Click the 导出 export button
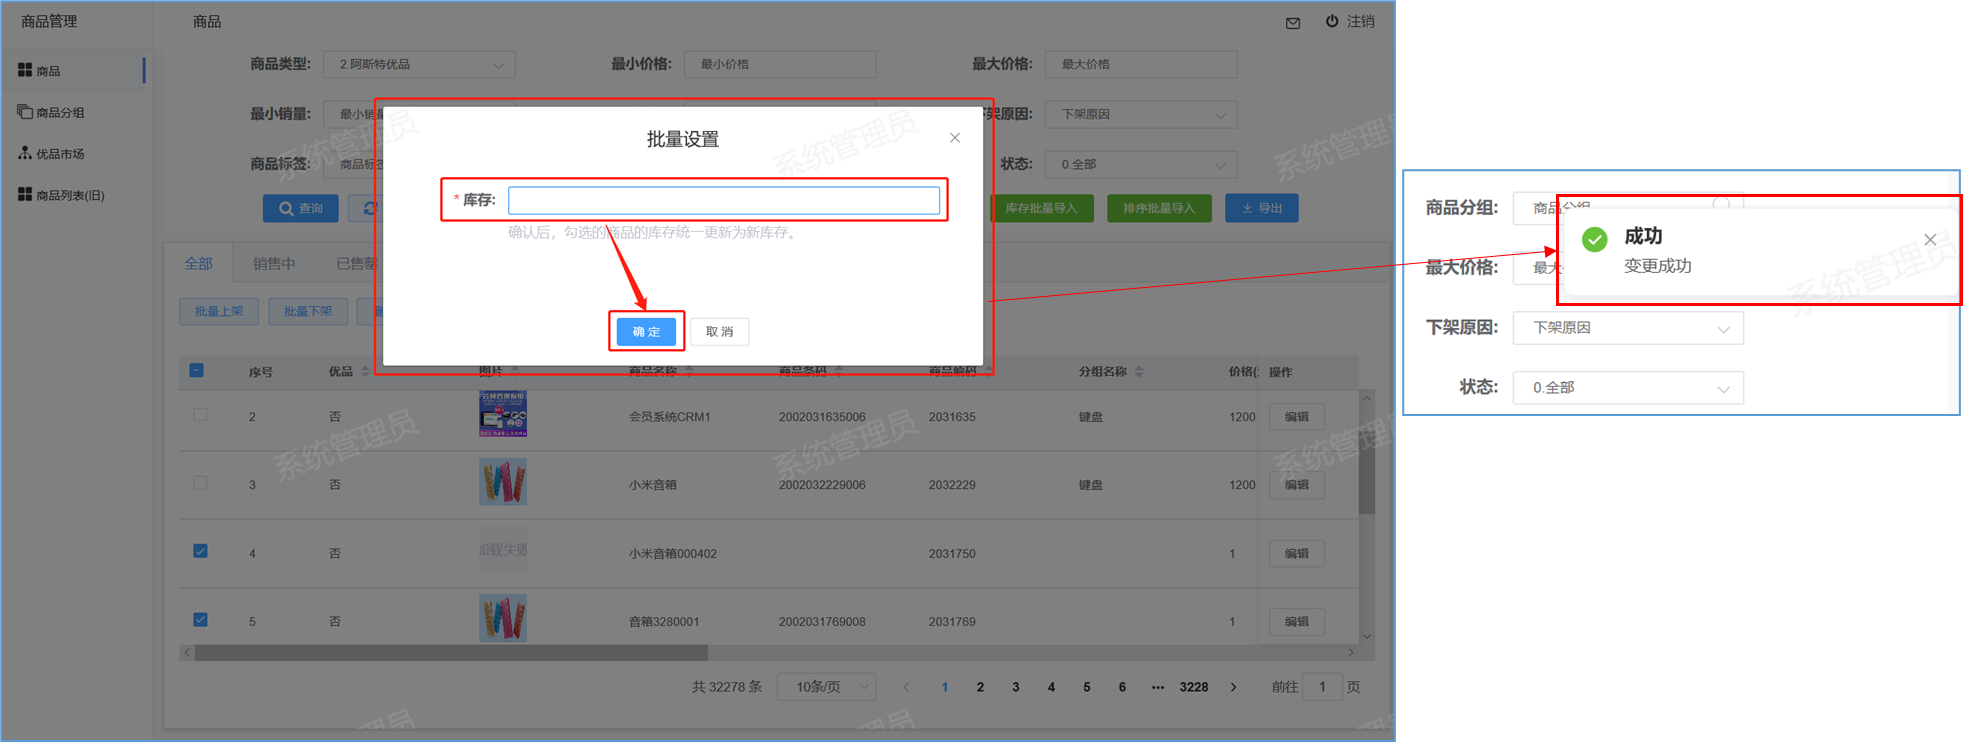 click(x=1262, y=208)
